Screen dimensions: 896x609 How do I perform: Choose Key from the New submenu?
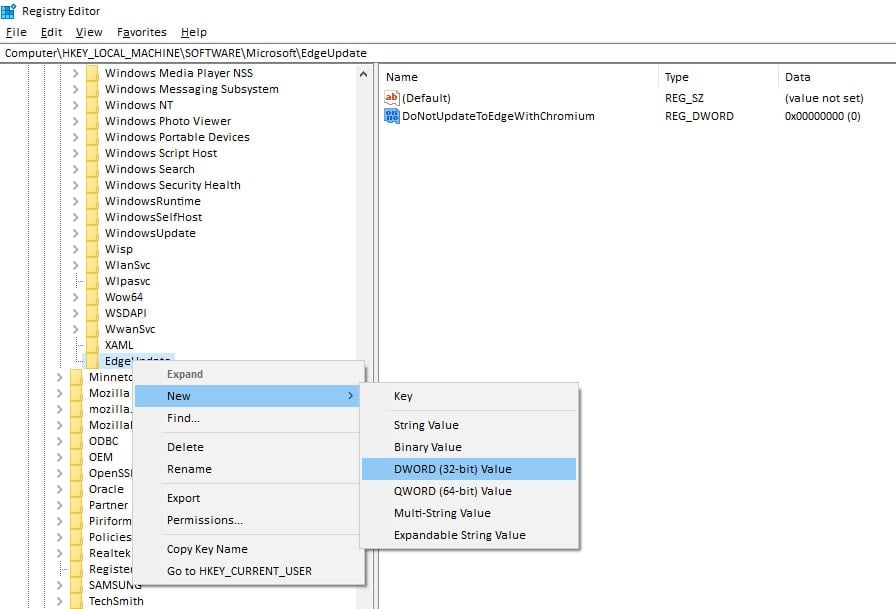pyautogui.click(x=469, y=396)
